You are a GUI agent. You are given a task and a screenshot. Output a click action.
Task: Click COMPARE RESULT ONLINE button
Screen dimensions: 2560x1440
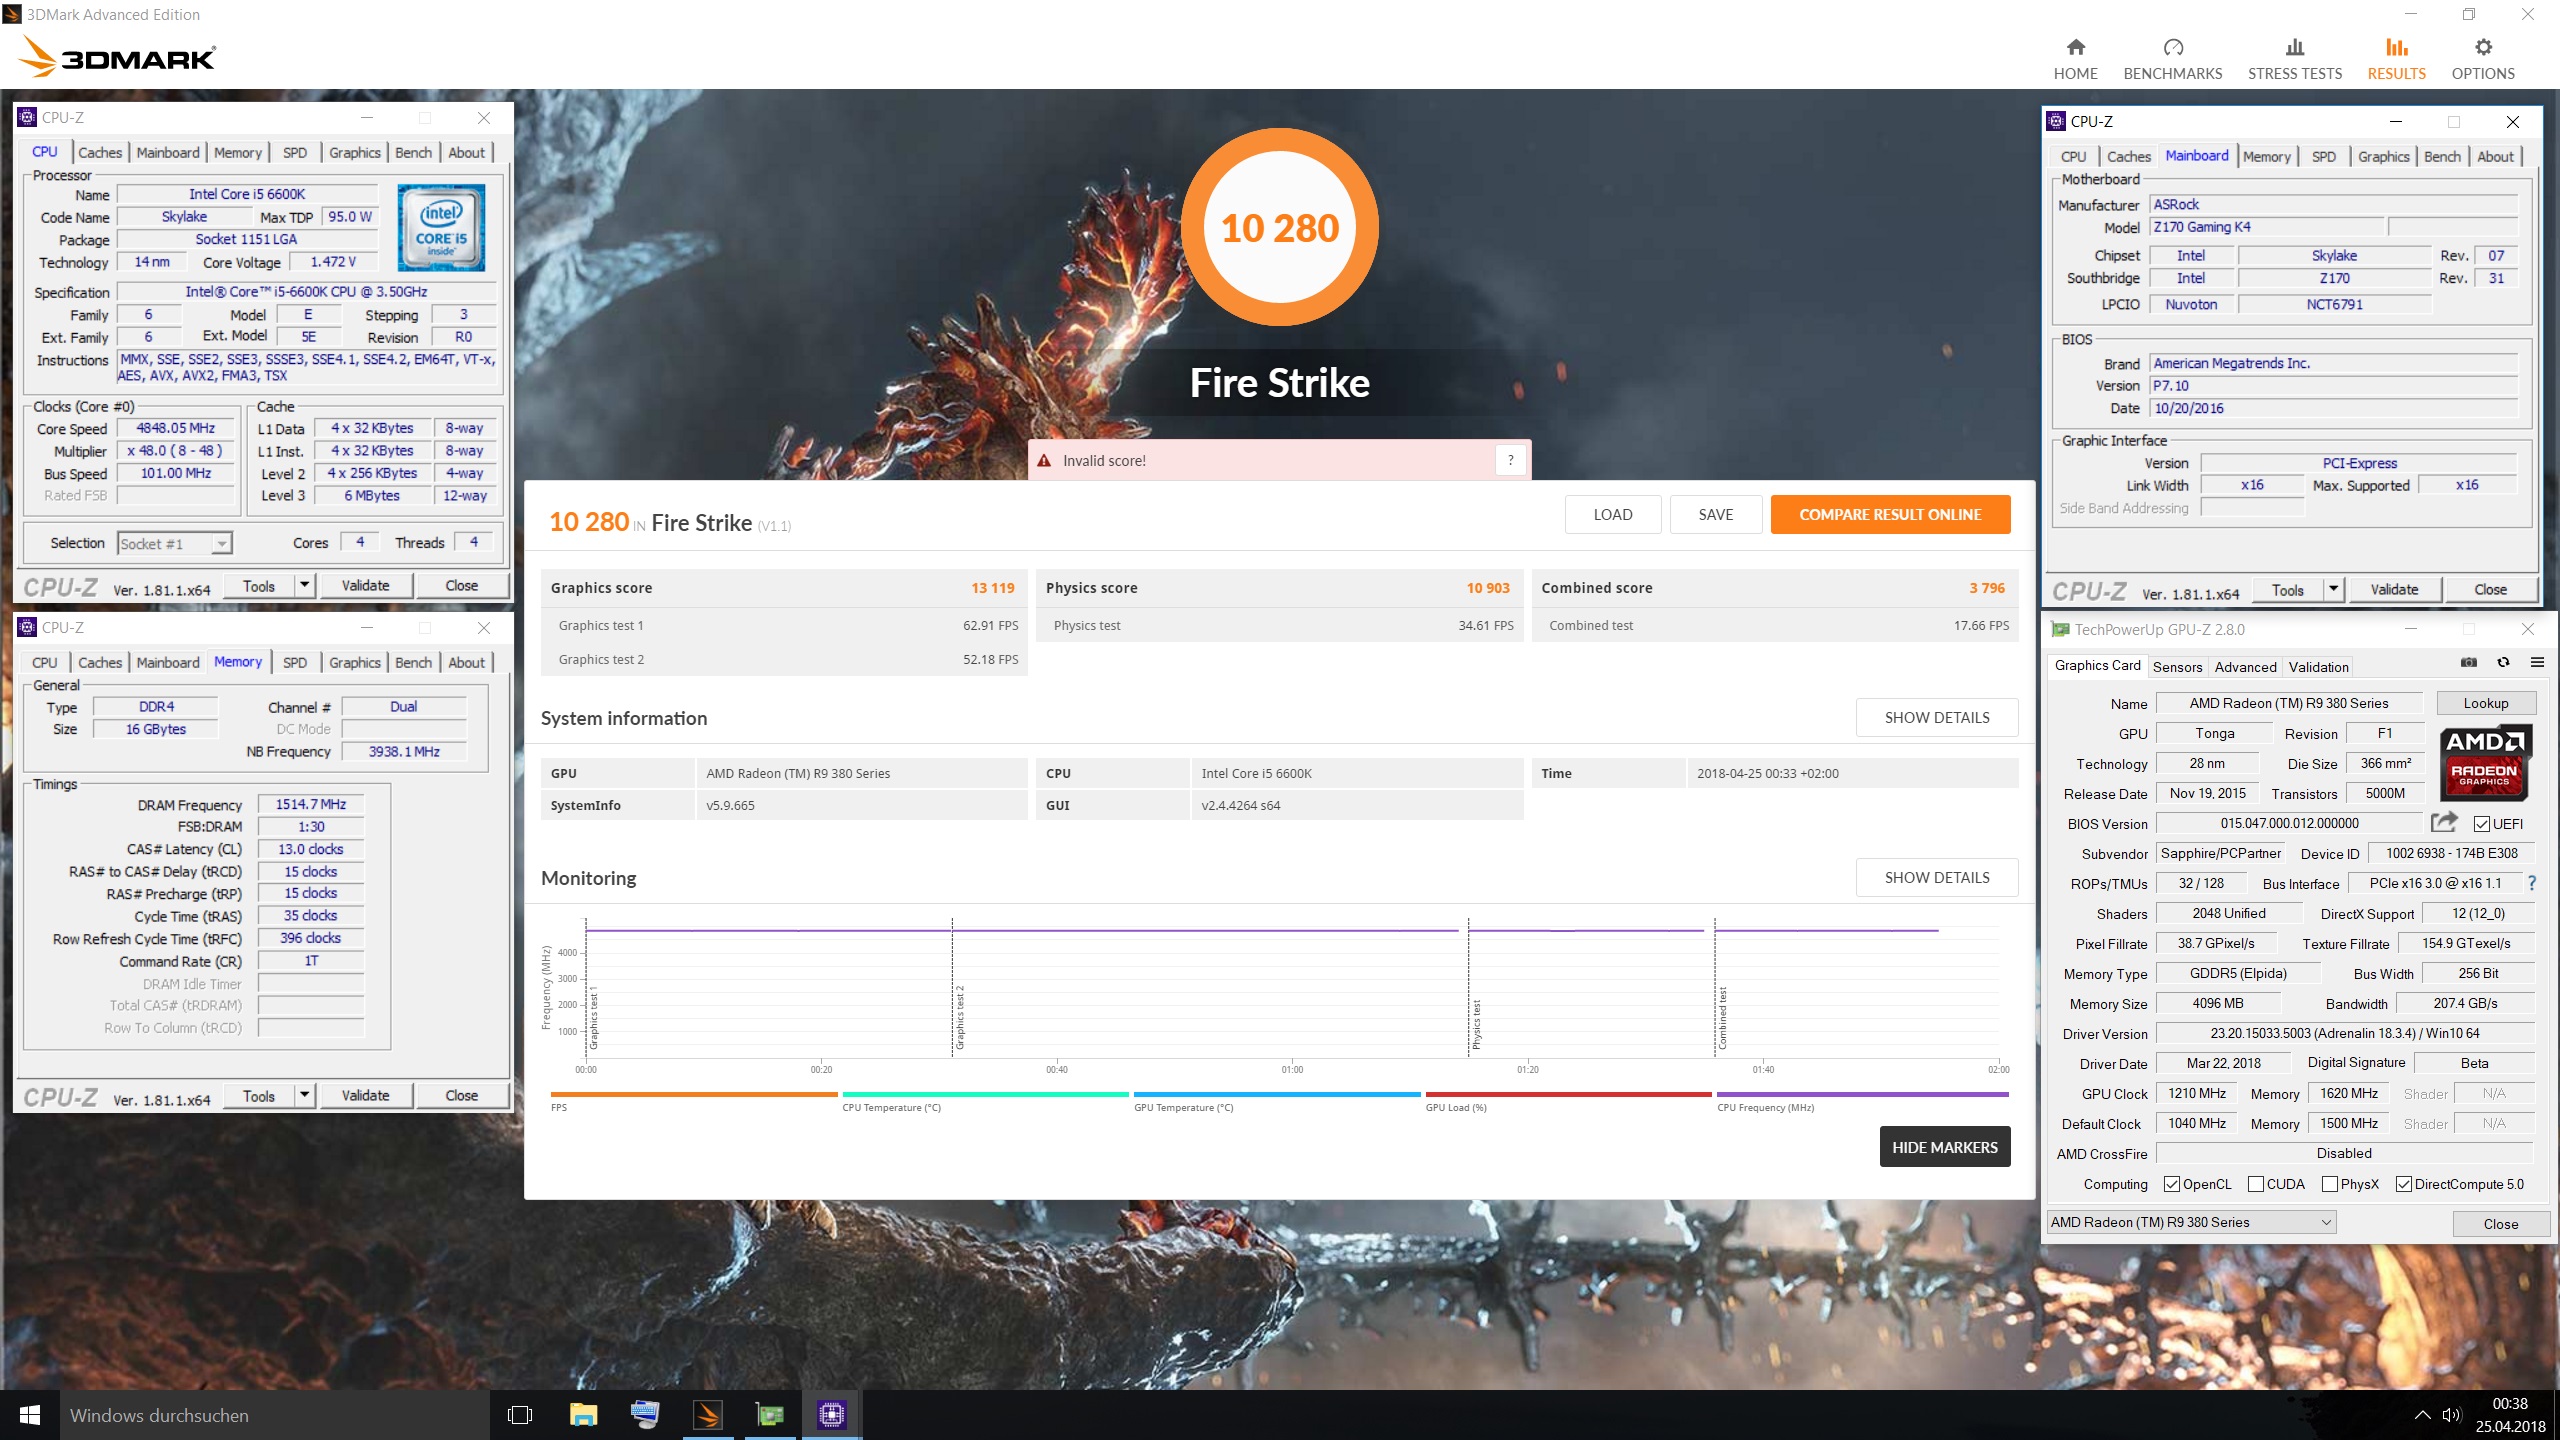click(x=1890, y=515)
